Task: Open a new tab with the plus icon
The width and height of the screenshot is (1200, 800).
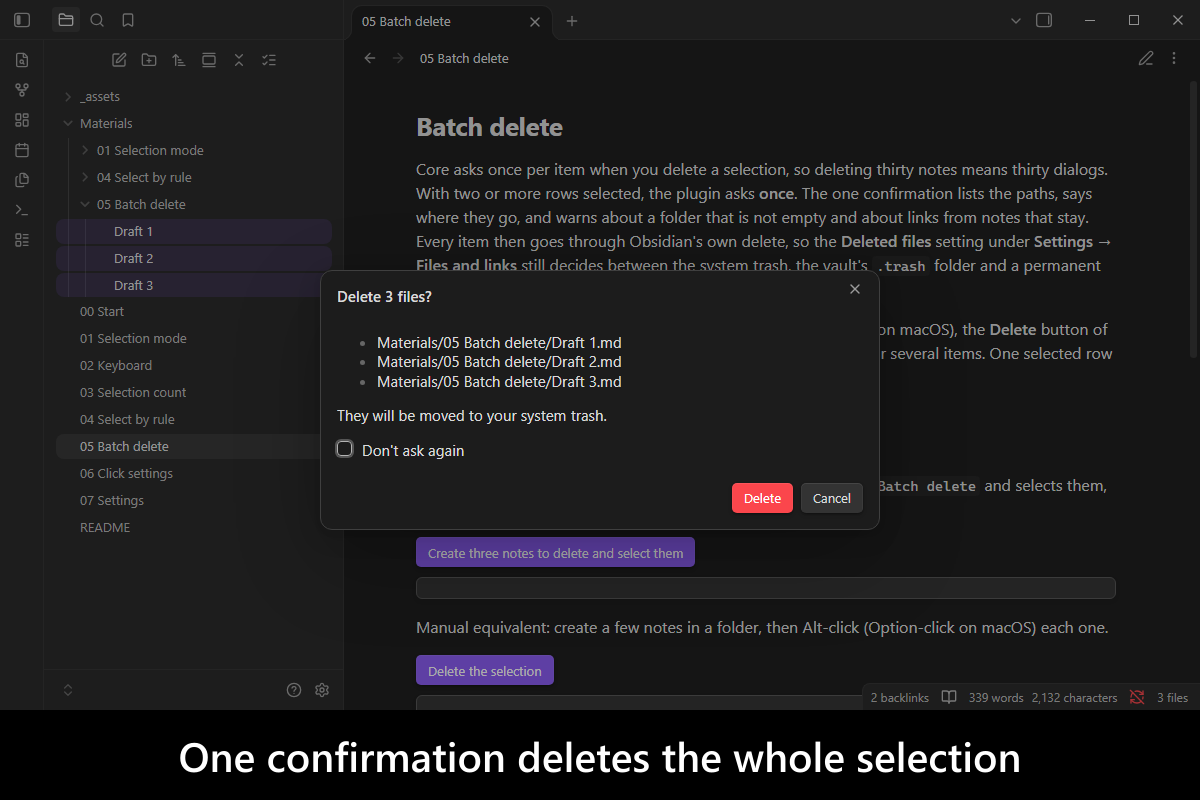Action: (572, 21)
